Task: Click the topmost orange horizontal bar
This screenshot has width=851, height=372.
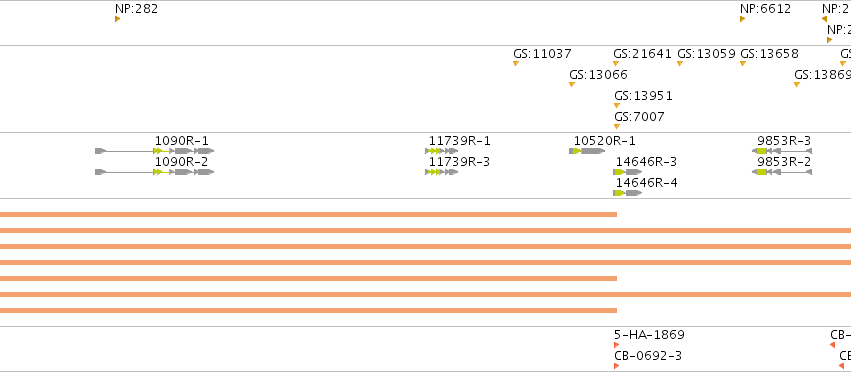Action: point(308,215)
